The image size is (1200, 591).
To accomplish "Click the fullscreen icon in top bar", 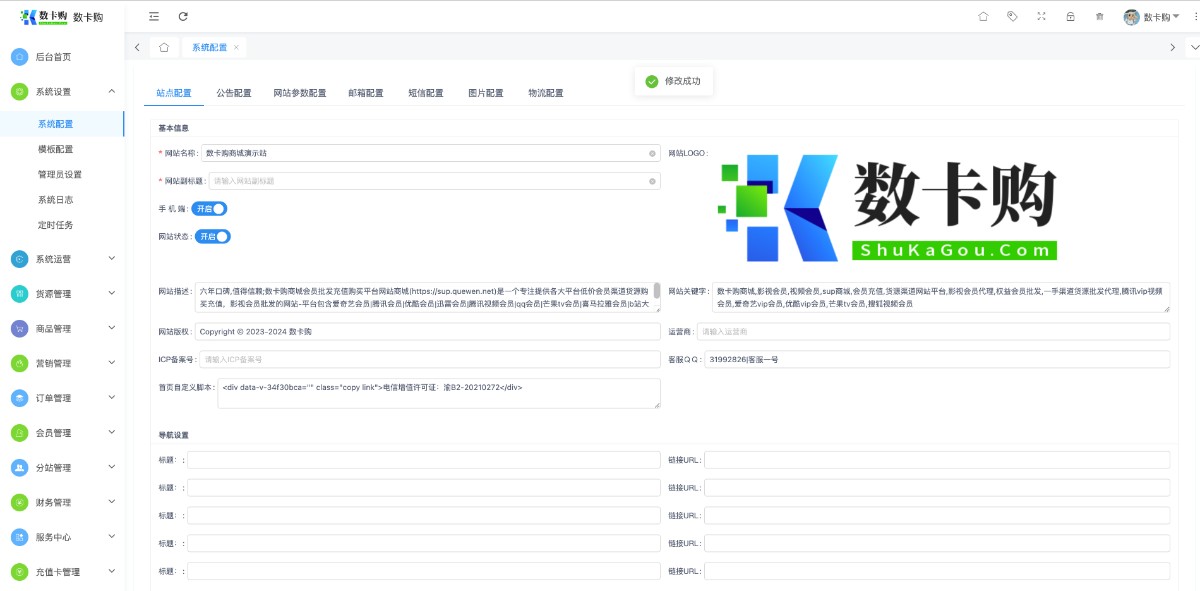I will pos(1041,16).
